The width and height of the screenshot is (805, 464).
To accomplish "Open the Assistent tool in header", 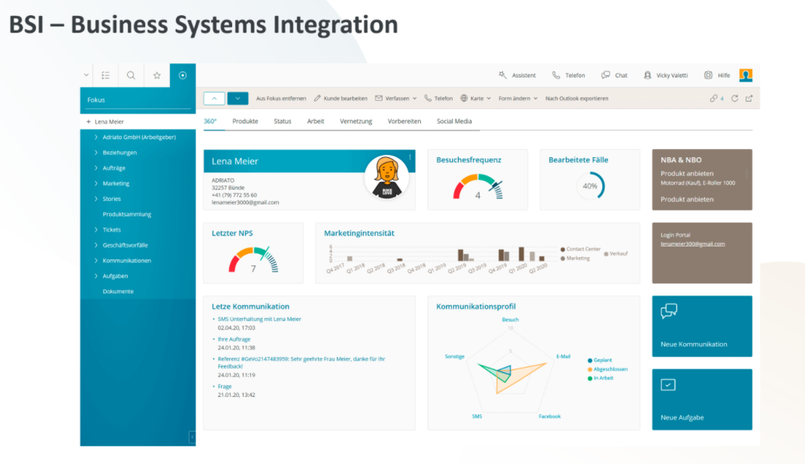I will click(x=517, y=75).
